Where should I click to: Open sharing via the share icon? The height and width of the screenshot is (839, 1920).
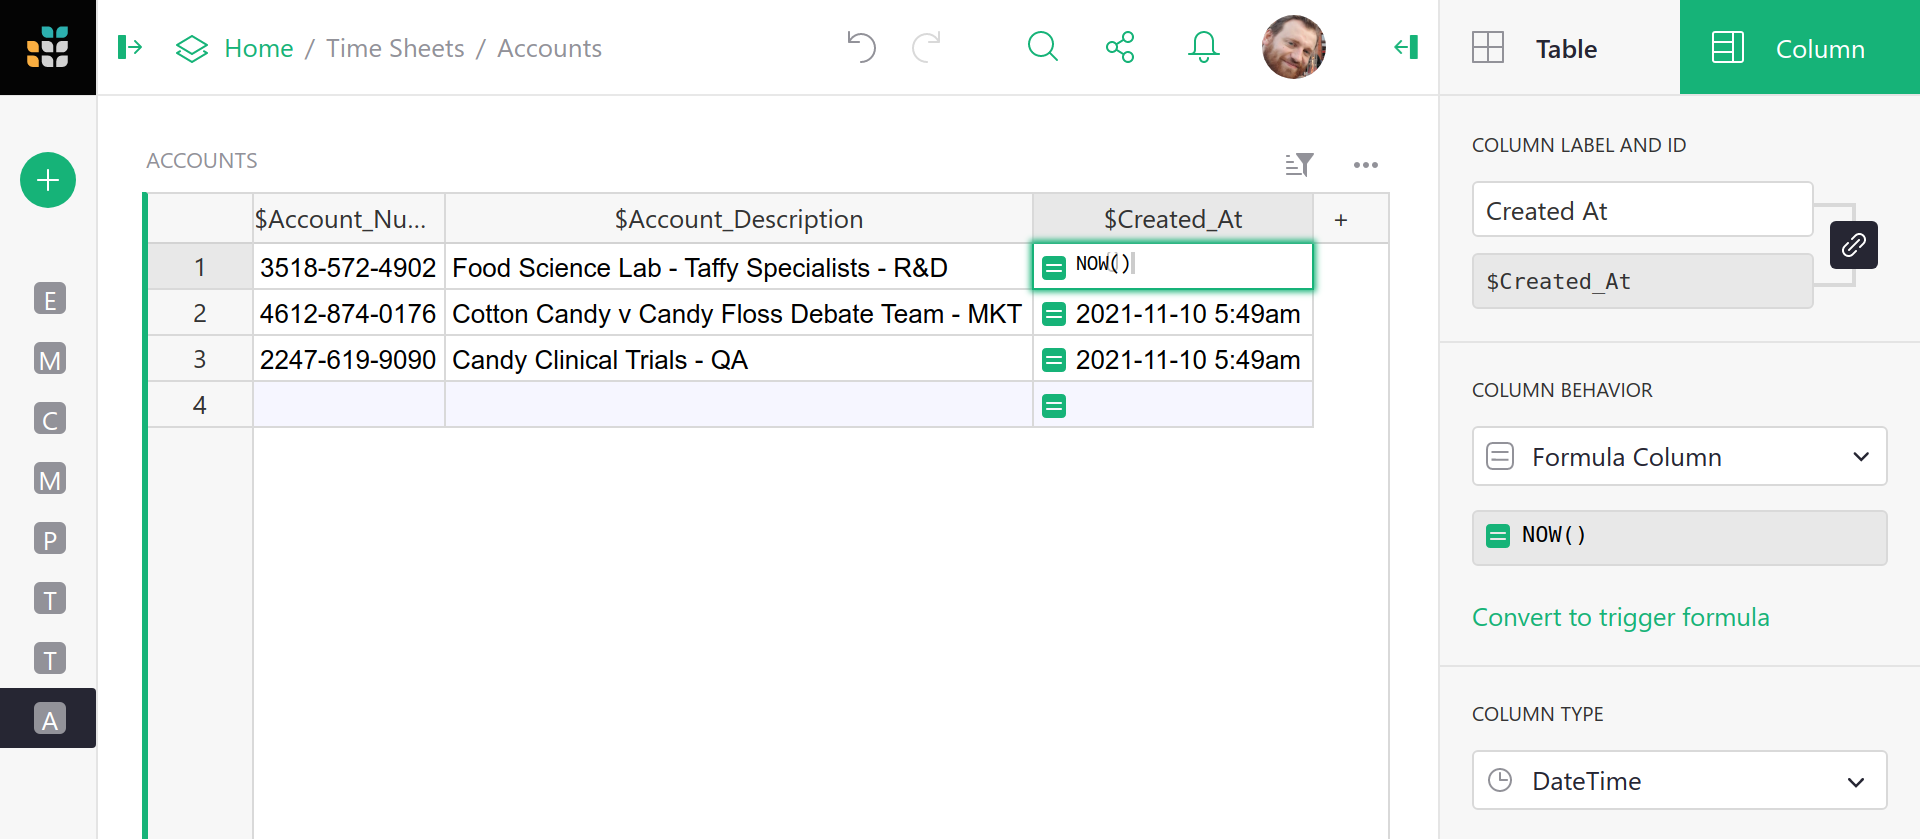click(x=1121, y=47)
